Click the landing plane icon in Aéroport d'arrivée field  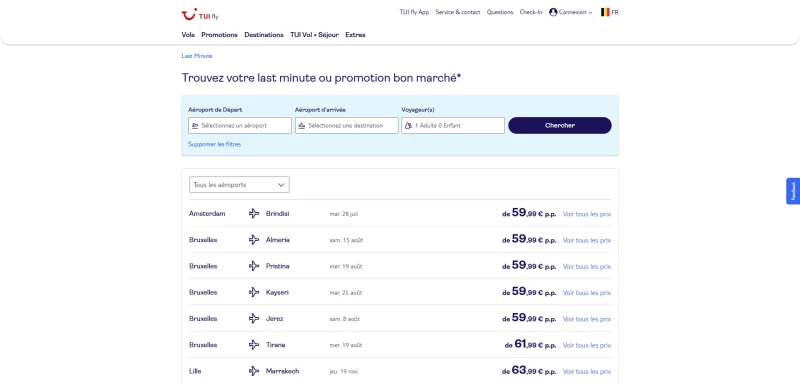tap(302, 125)
